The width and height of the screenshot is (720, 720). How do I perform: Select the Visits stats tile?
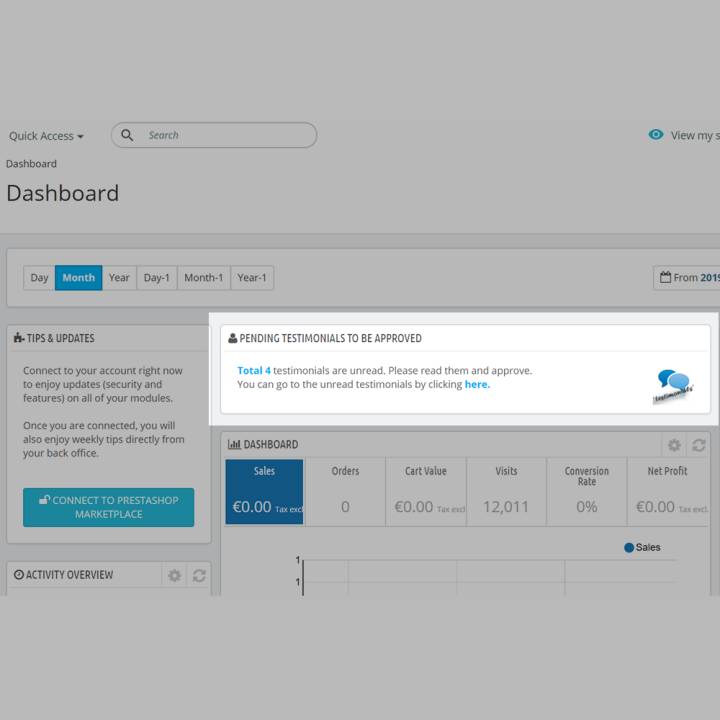506,492
